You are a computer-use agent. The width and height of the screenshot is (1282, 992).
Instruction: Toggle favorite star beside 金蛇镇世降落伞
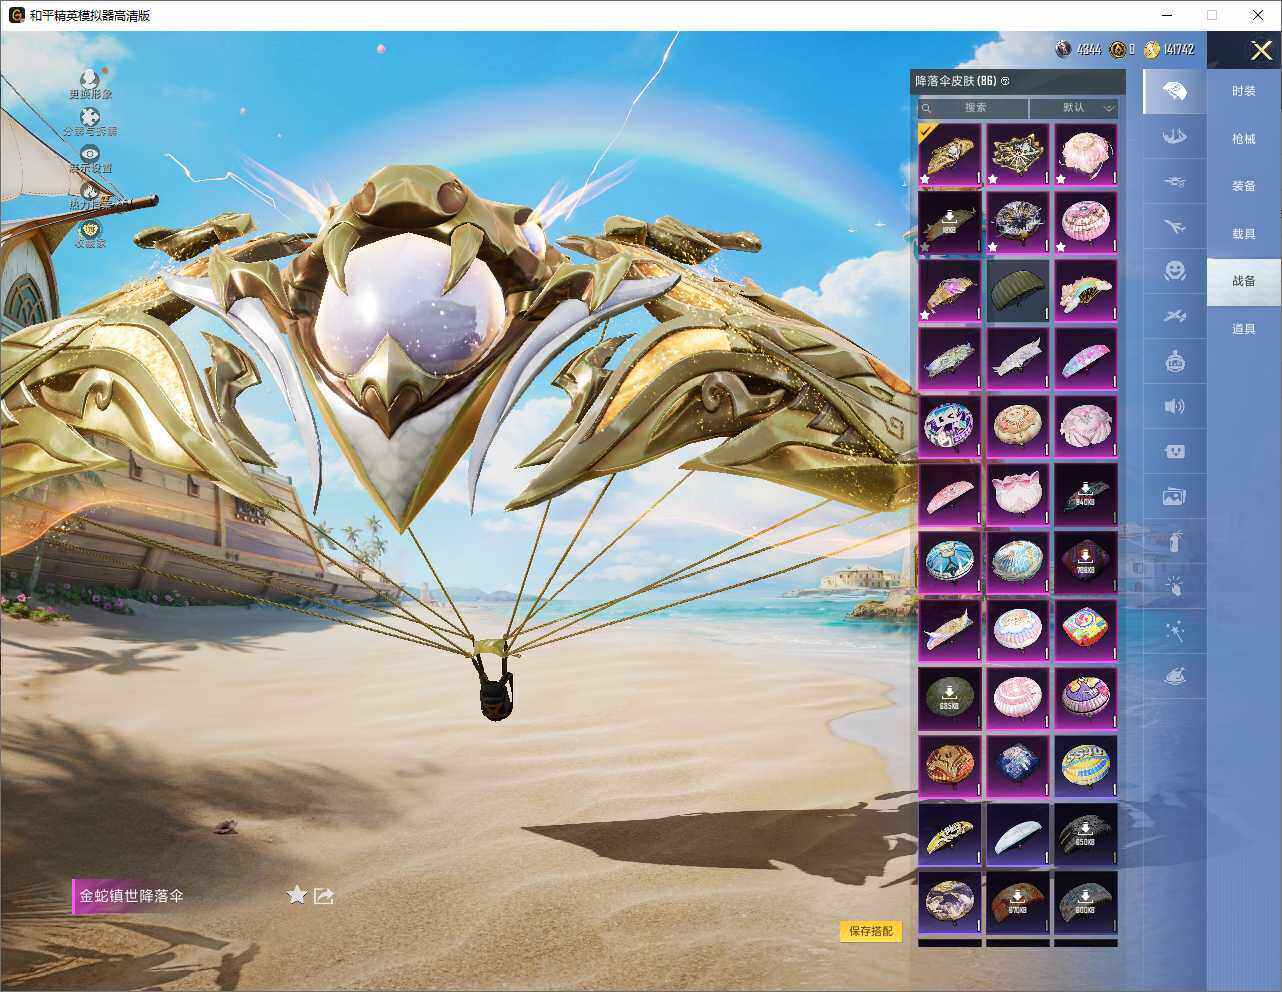[x=297, y=895]
